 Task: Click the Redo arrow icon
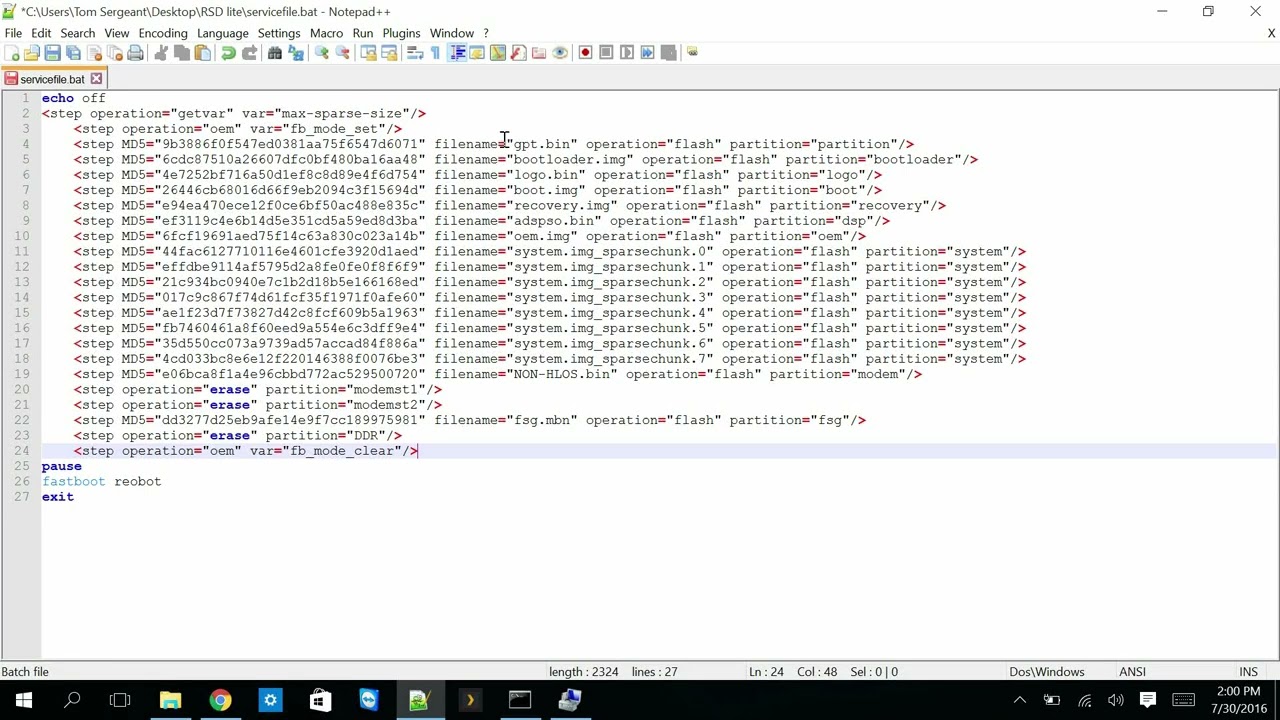249,53
